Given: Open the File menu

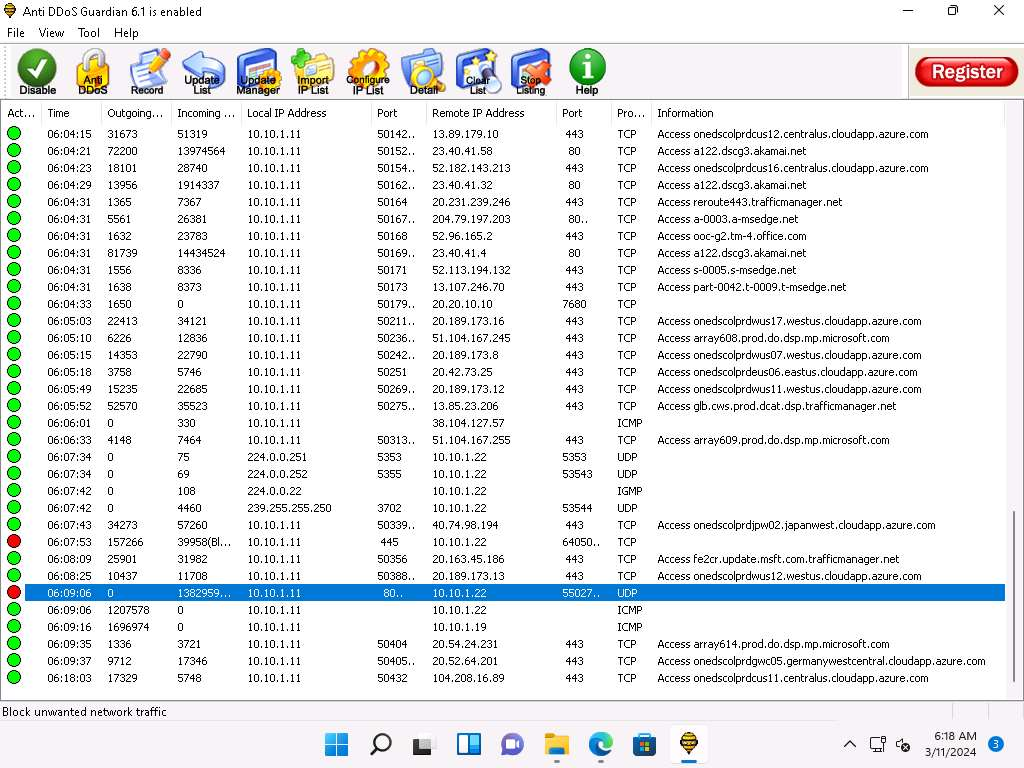Looking at the screenshot, I should click(x=16, y=33).
